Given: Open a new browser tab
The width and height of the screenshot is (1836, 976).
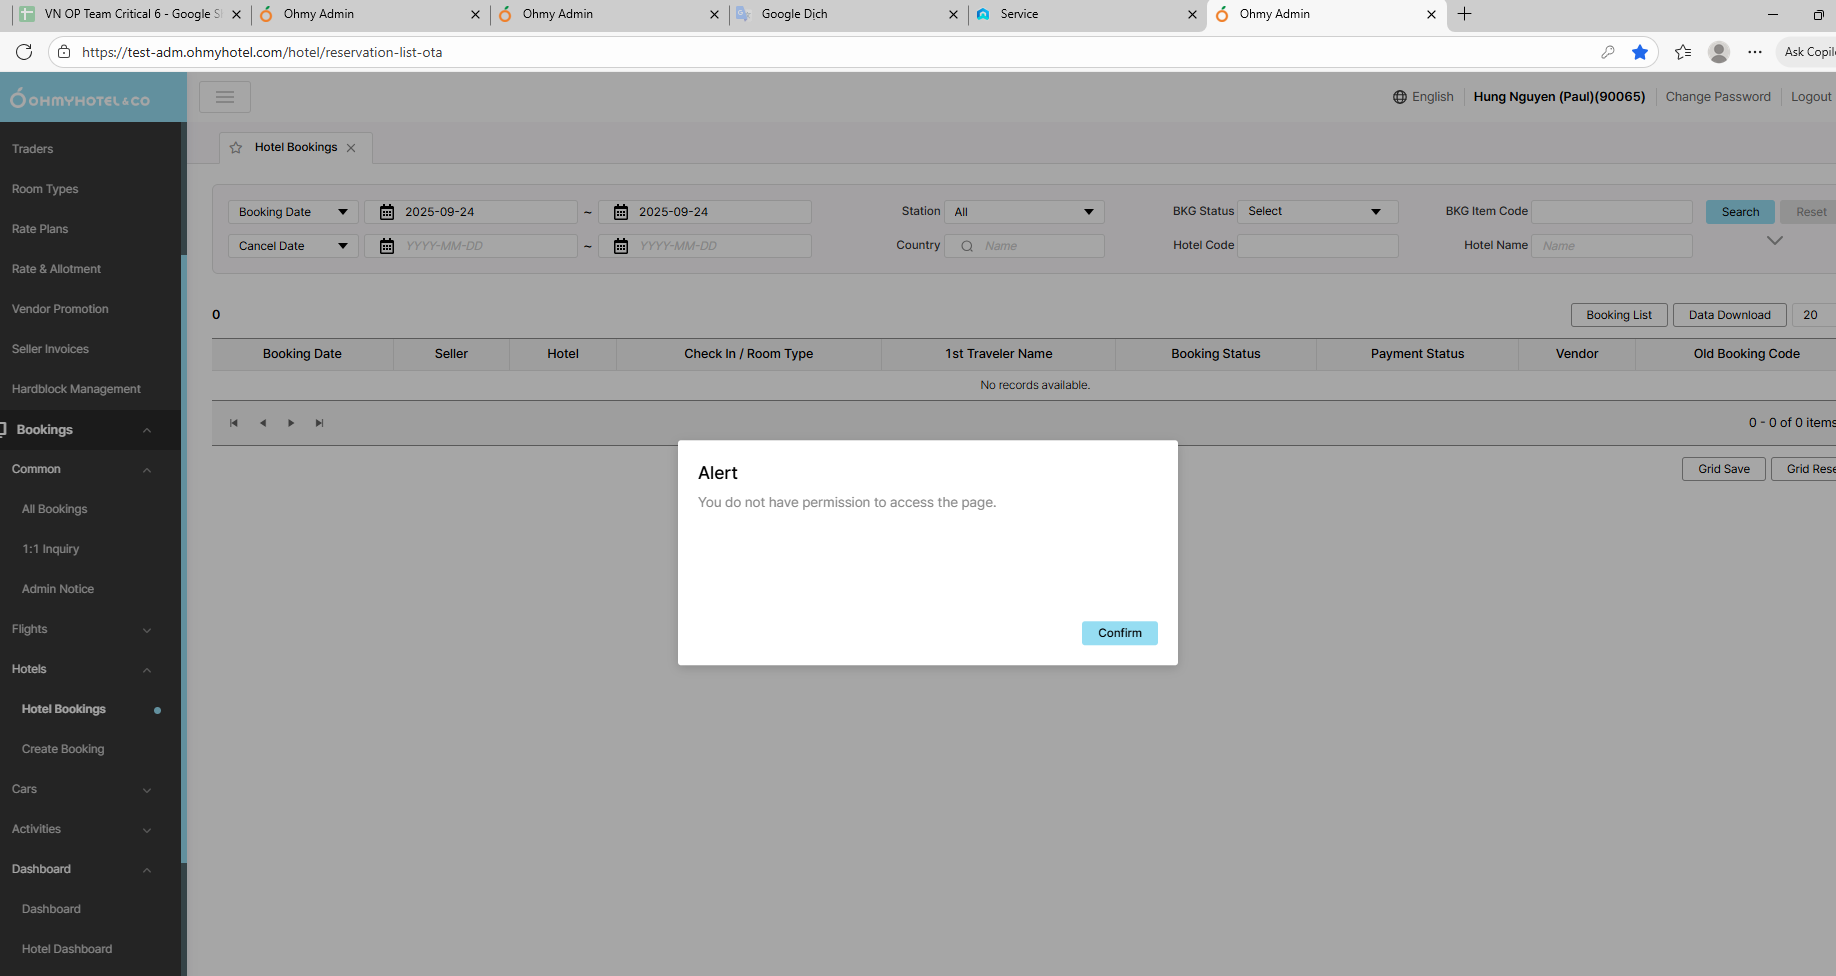Looking at the screenshot, I should point(1465,14).
